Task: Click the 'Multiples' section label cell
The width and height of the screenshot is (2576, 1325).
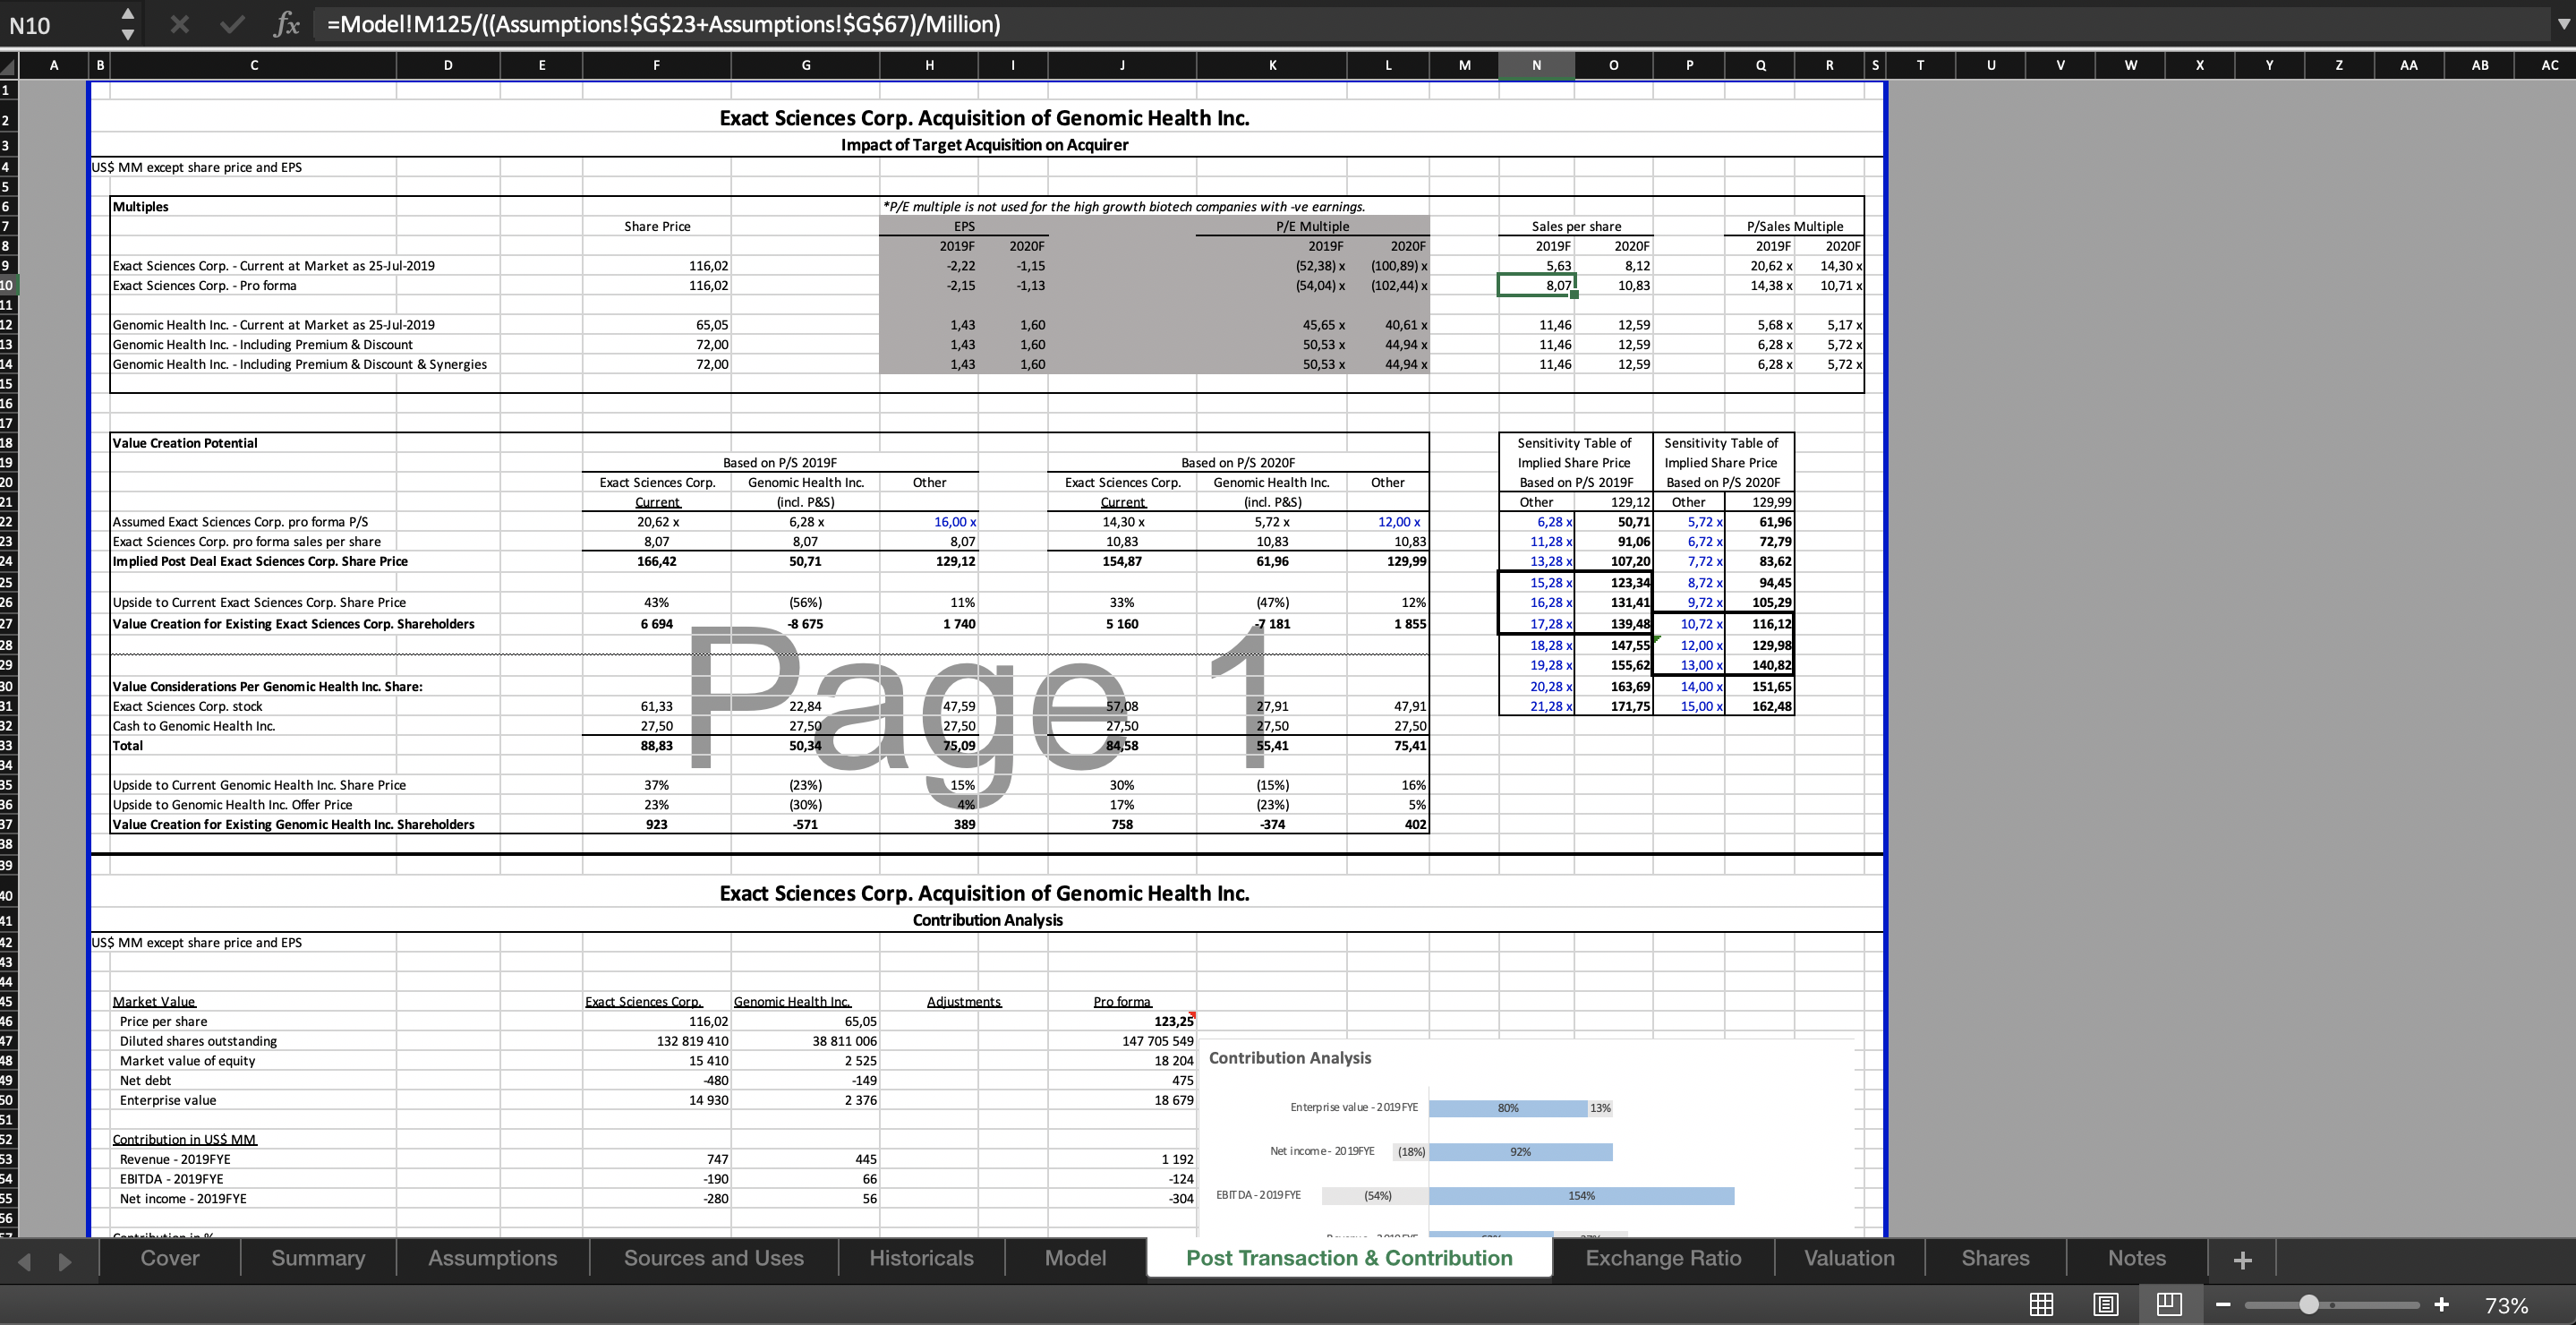Action: [254, 207]
